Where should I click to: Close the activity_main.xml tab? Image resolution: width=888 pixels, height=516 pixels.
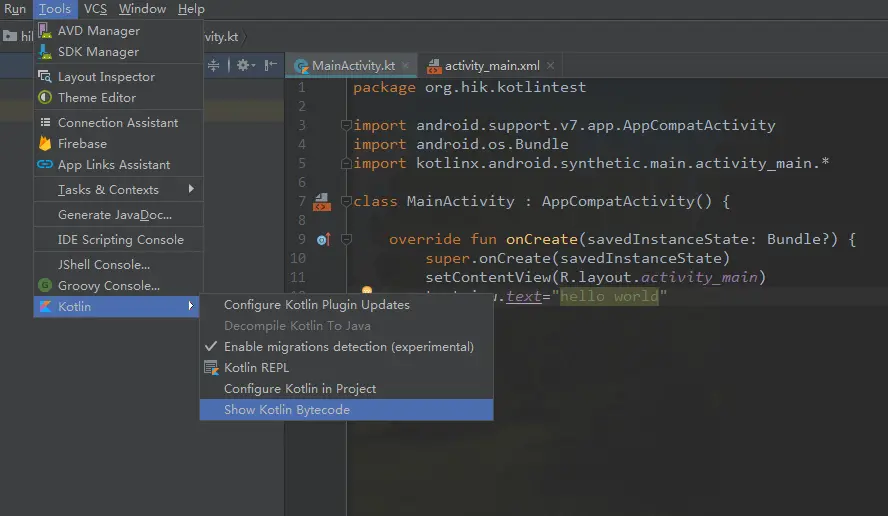[x=550, y=66]
